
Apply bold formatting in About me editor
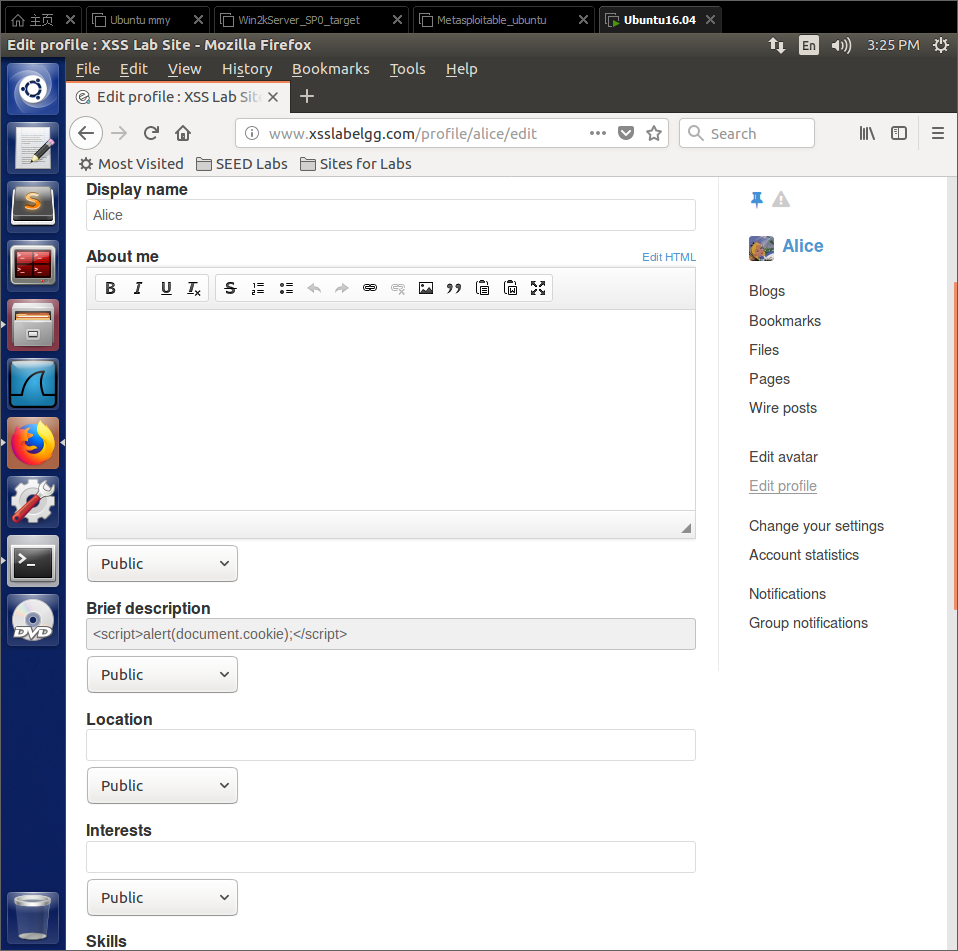click(x=111, y=288)
